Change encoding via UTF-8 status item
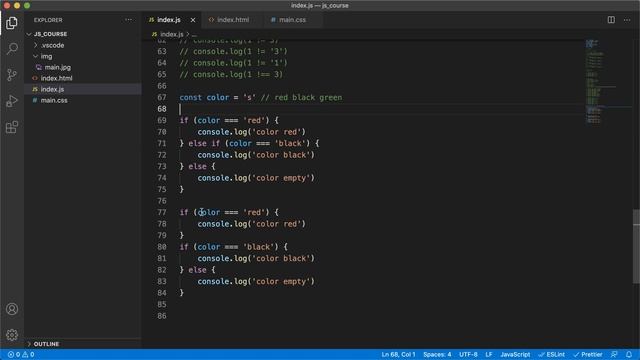This screenshot has height=360, width=640. click(468, 354)
